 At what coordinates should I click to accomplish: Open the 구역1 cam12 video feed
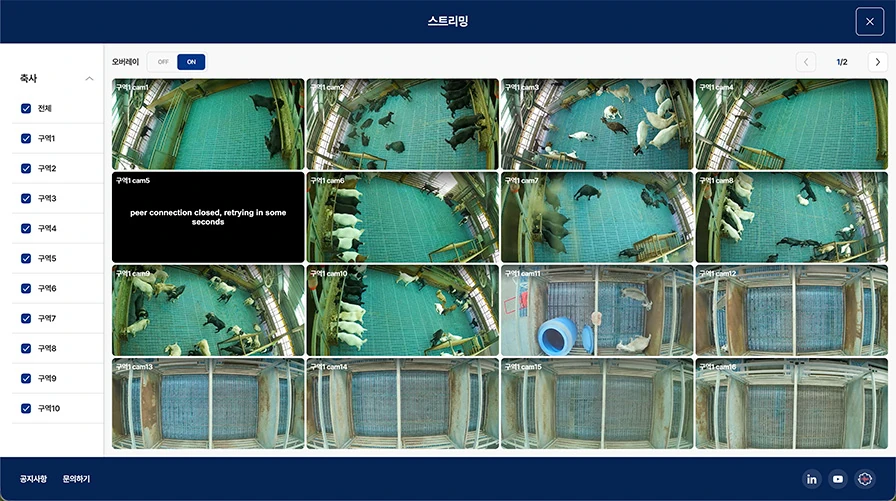(791, 310)
